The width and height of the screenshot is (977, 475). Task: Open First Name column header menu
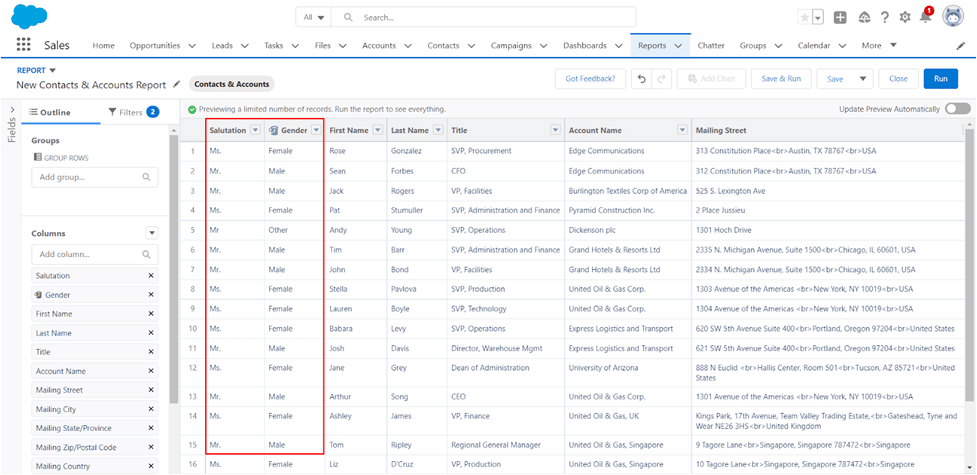click(378, 130)
